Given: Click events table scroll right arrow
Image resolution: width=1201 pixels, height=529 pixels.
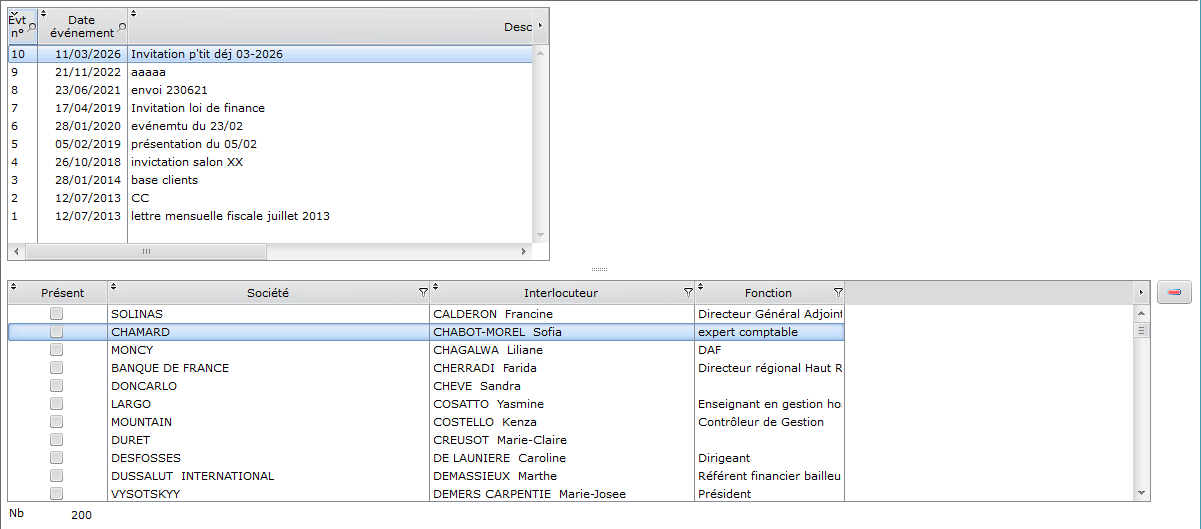Looking at the screenshot, I should (526, 252).
